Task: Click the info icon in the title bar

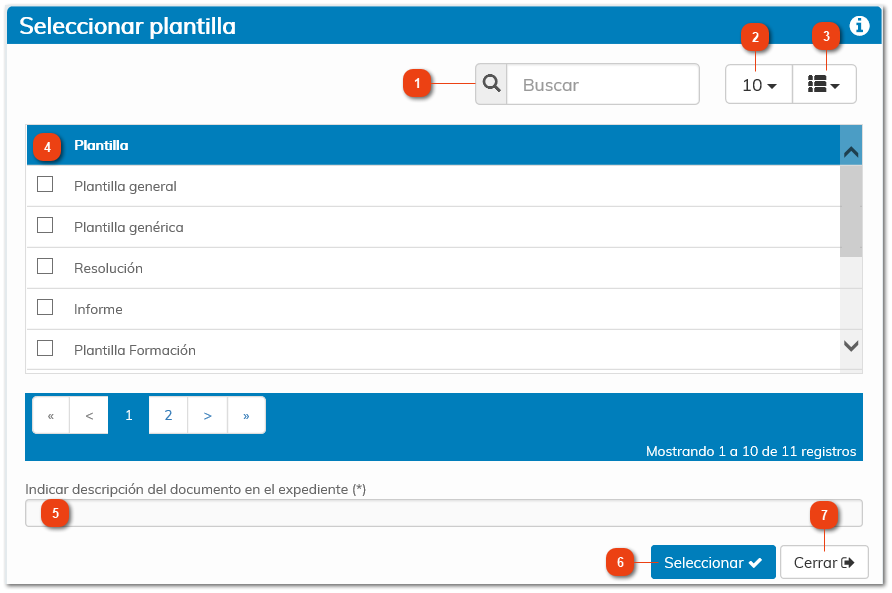Action: [x=859, y=26]
